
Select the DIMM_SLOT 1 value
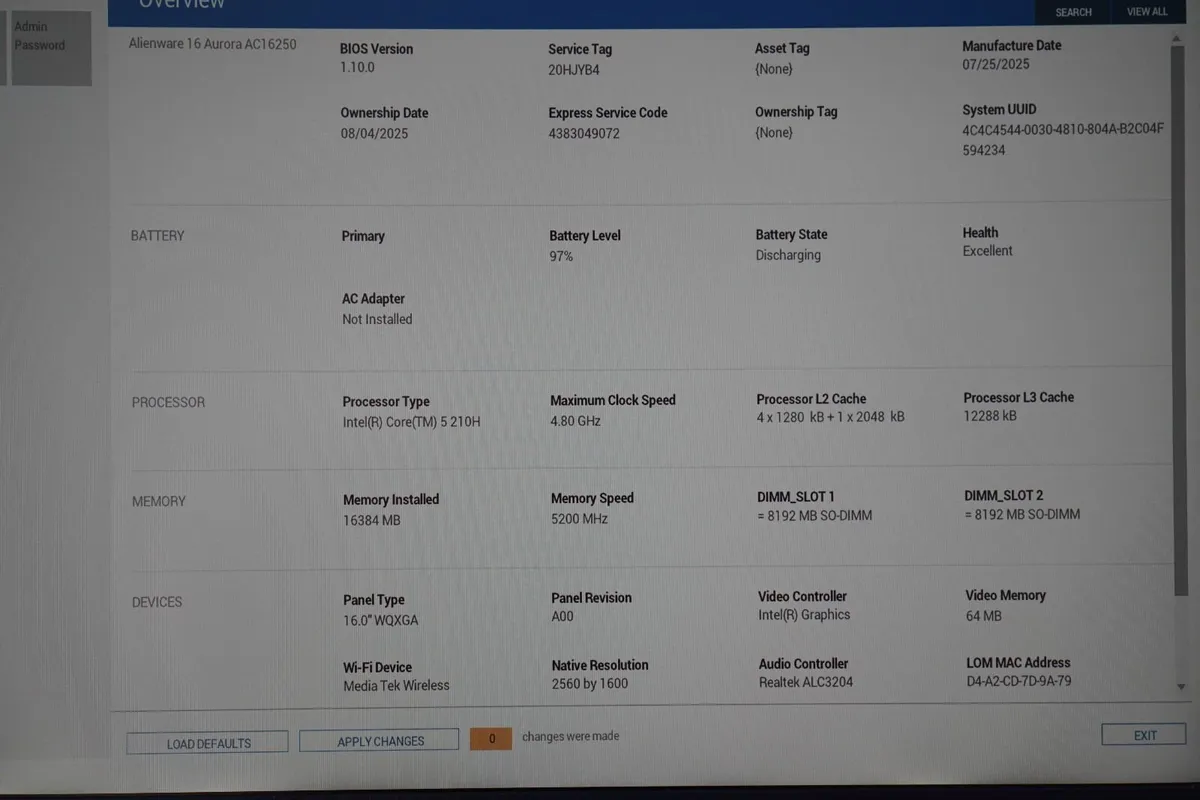815,516
